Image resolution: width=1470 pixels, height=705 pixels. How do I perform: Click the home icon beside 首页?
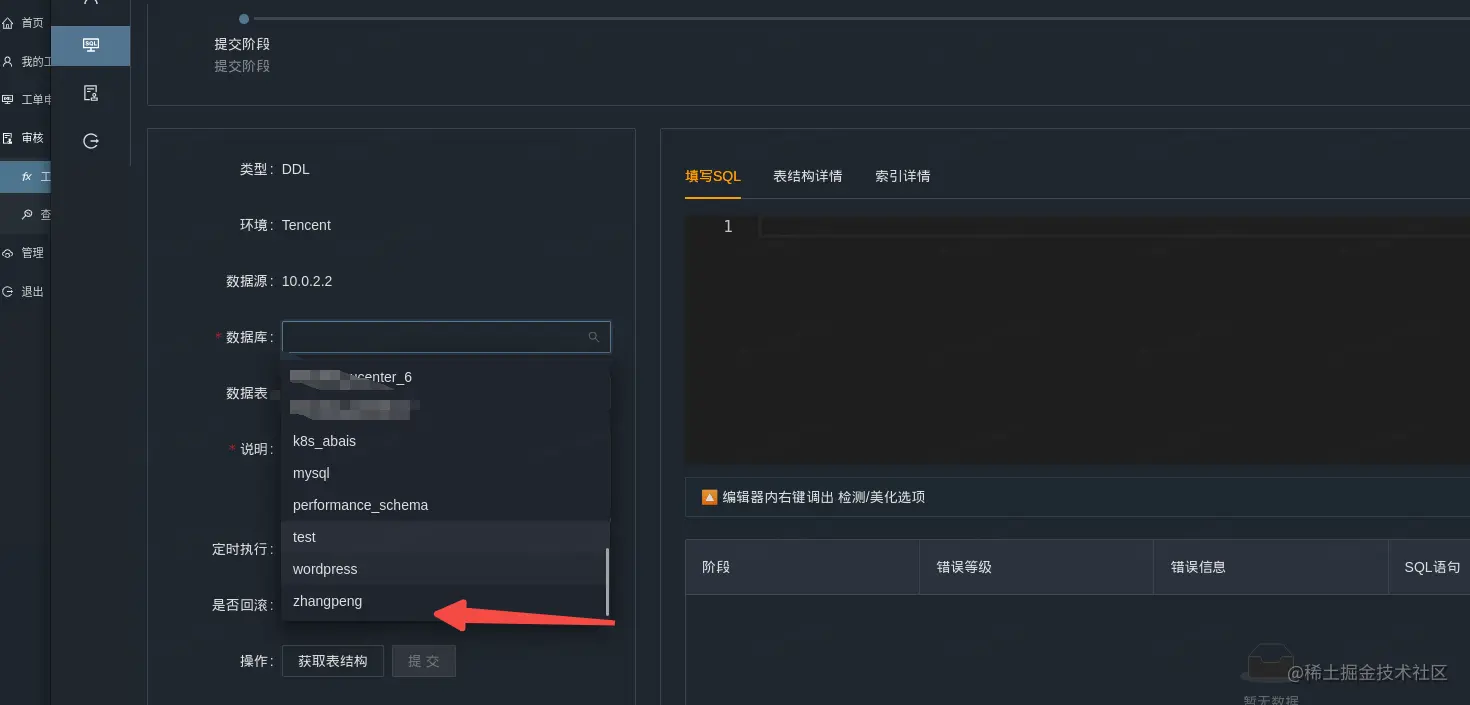(x=8, y=22)
